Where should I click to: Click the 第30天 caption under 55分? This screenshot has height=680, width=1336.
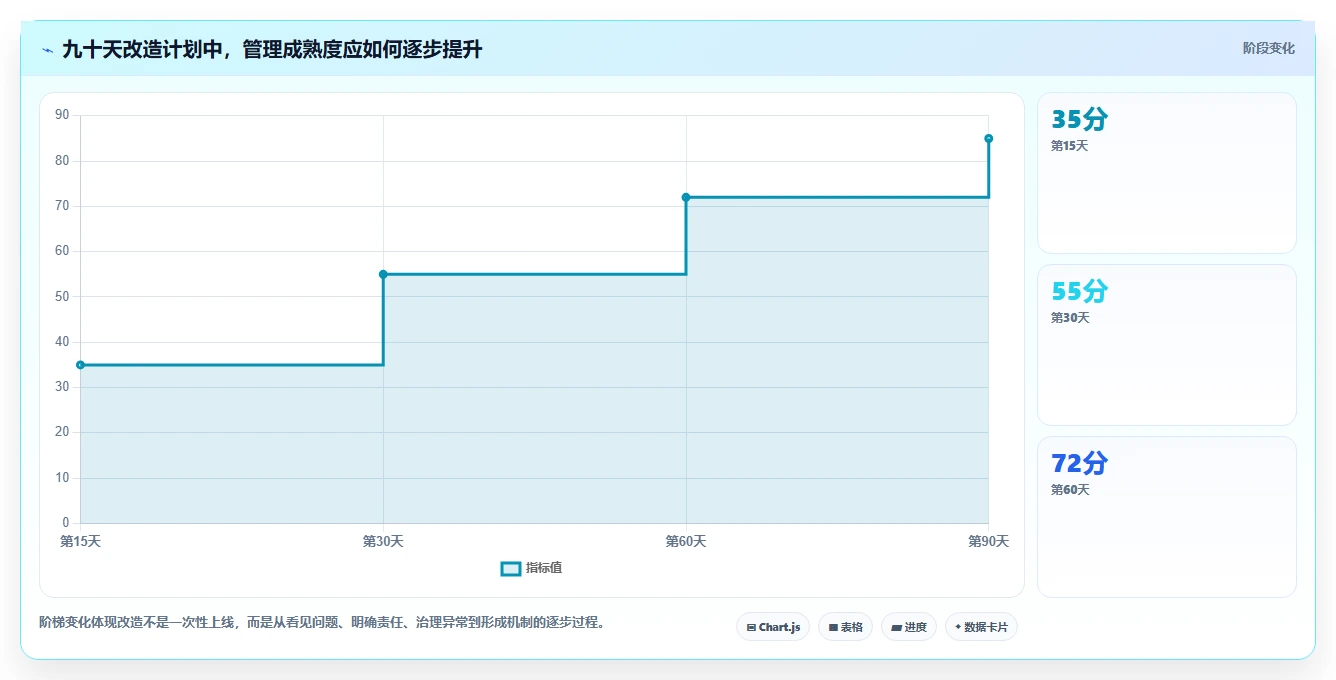[x=1070, y=318]
